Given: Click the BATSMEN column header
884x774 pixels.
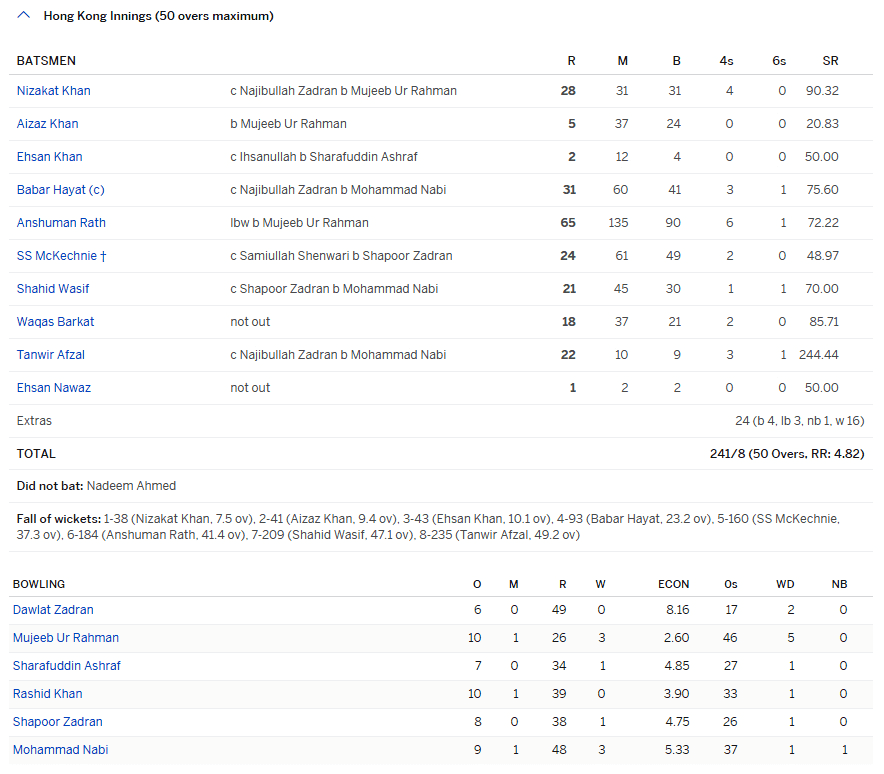Looking at the screenshot, I should click(46, 61).
